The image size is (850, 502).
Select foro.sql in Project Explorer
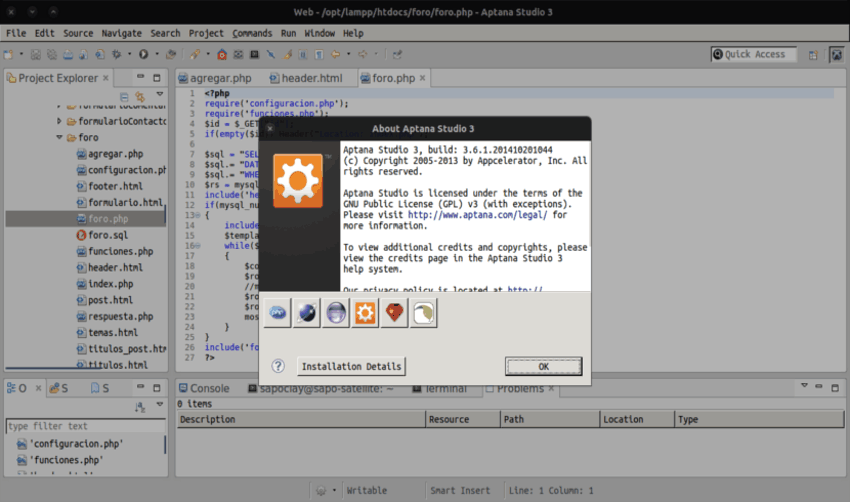(107, 235)
